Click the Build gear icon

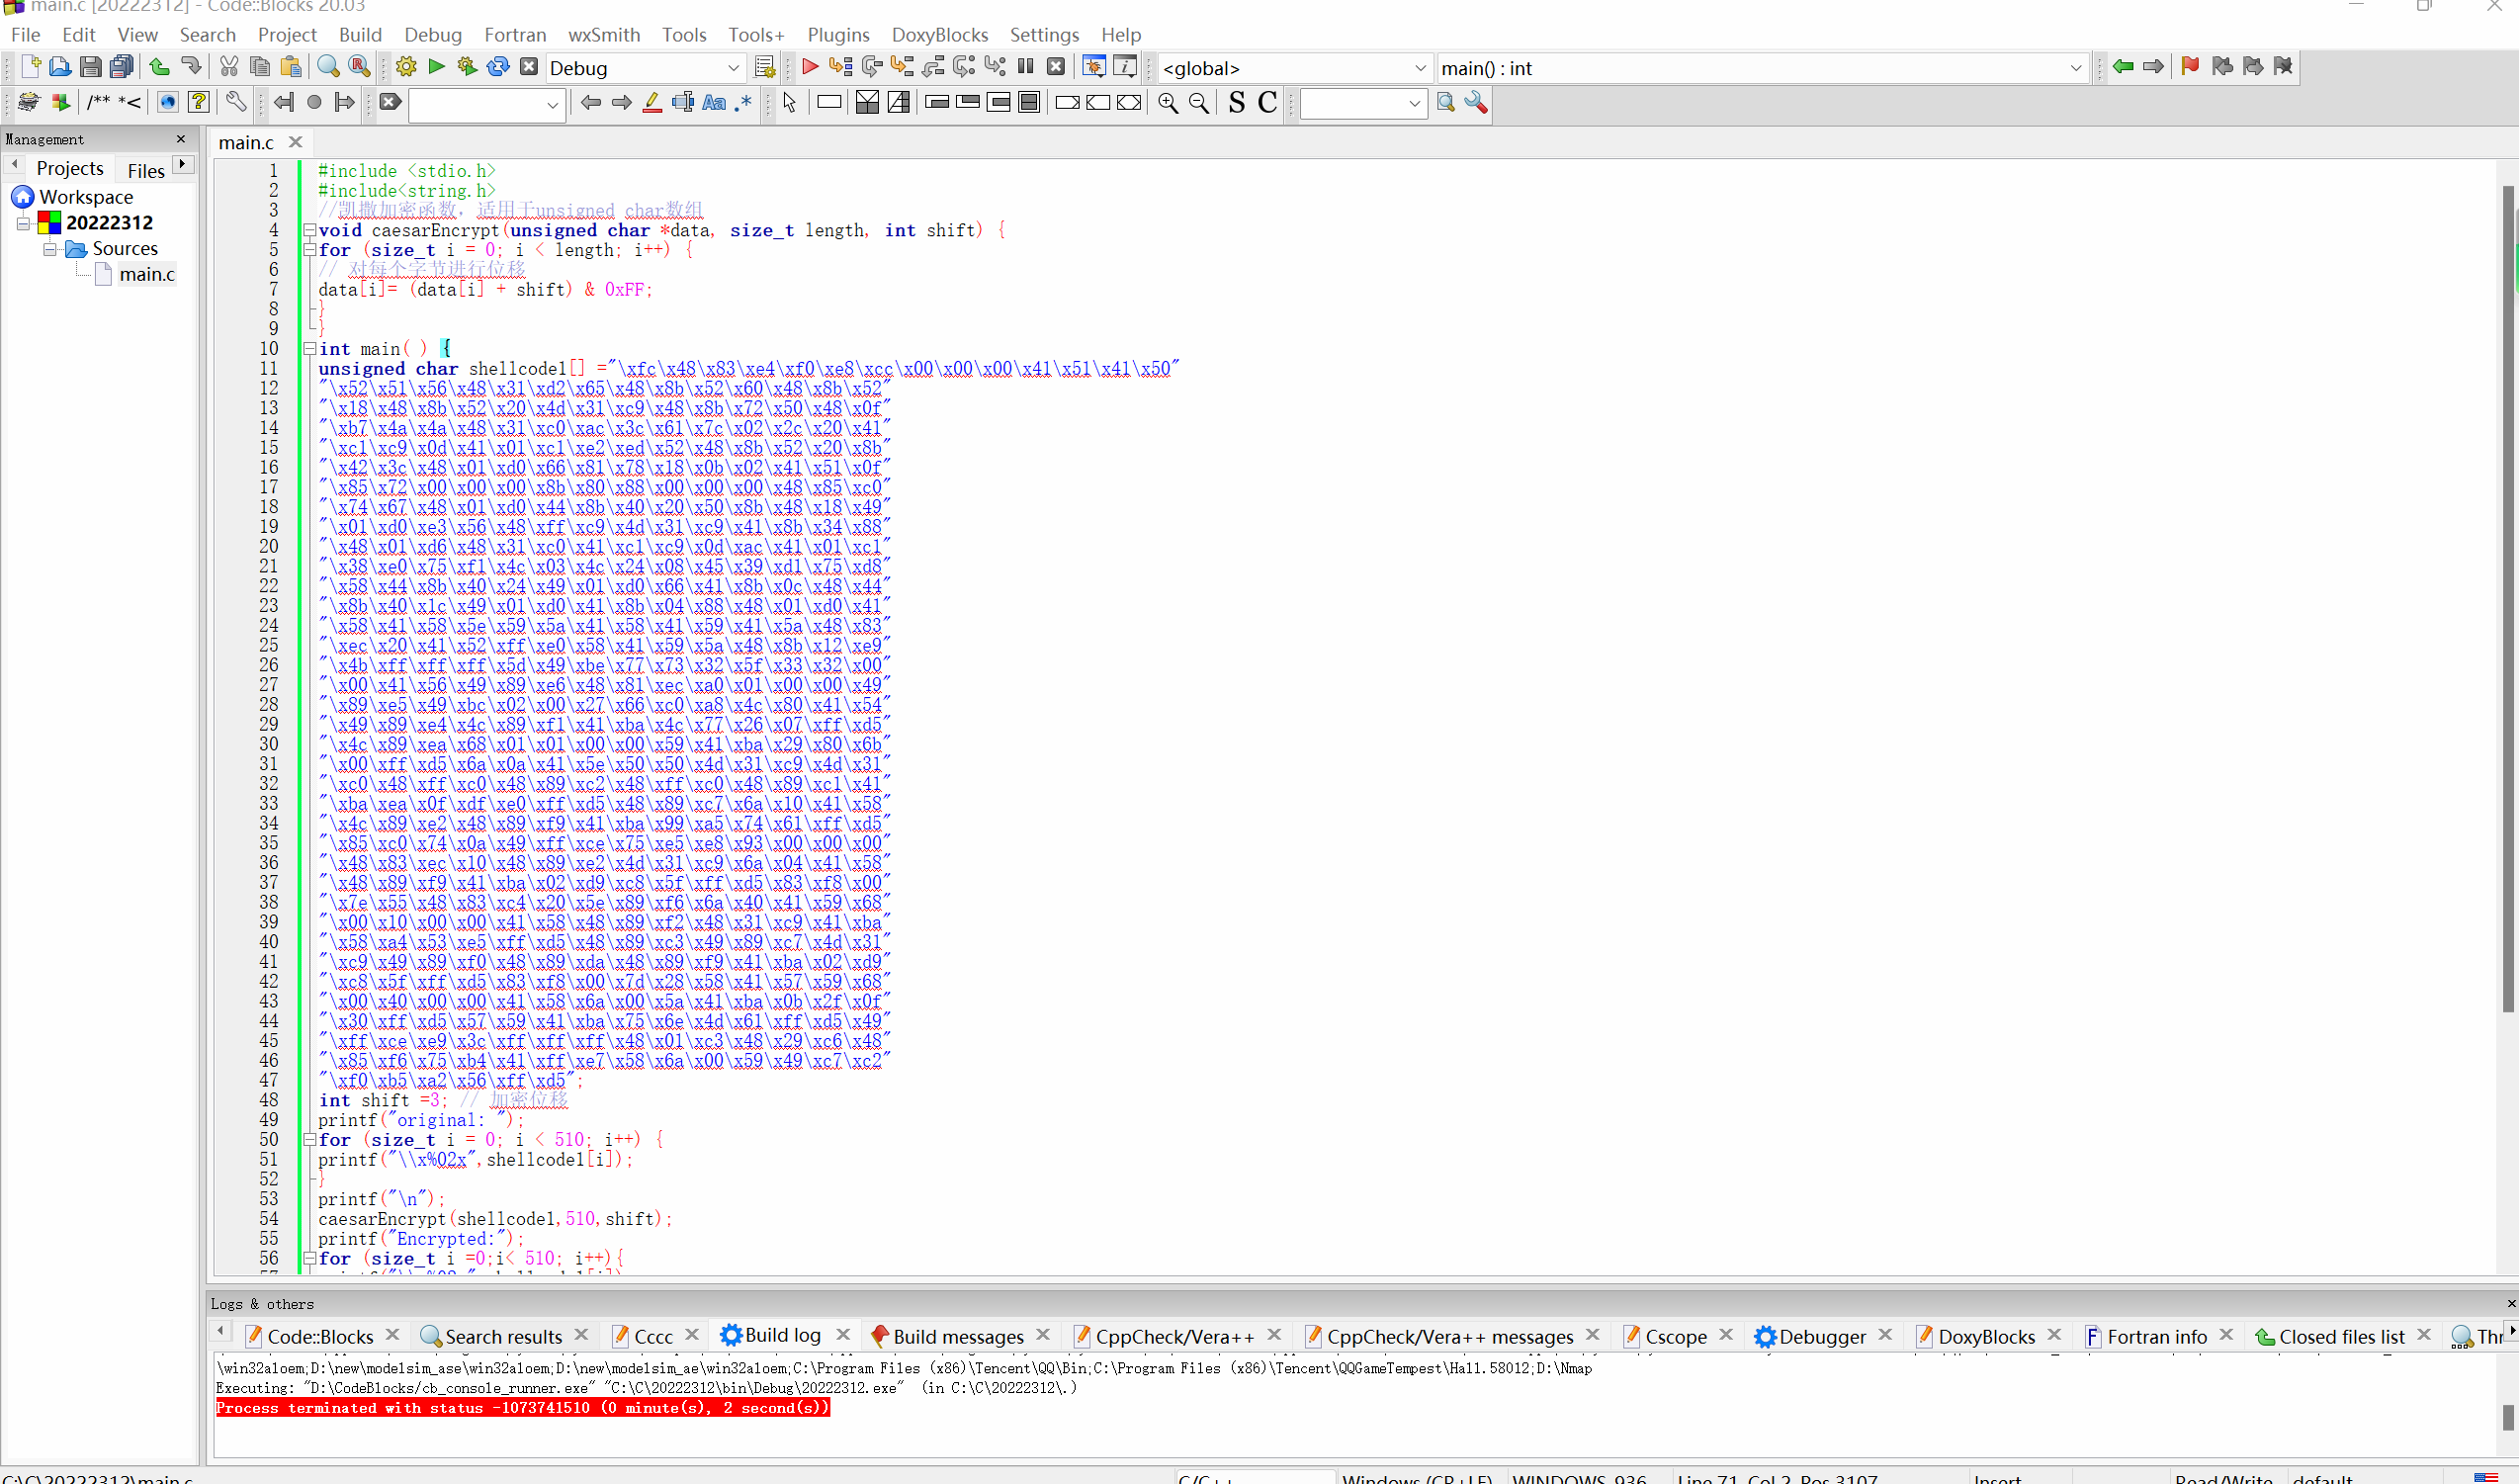(405, 67)
